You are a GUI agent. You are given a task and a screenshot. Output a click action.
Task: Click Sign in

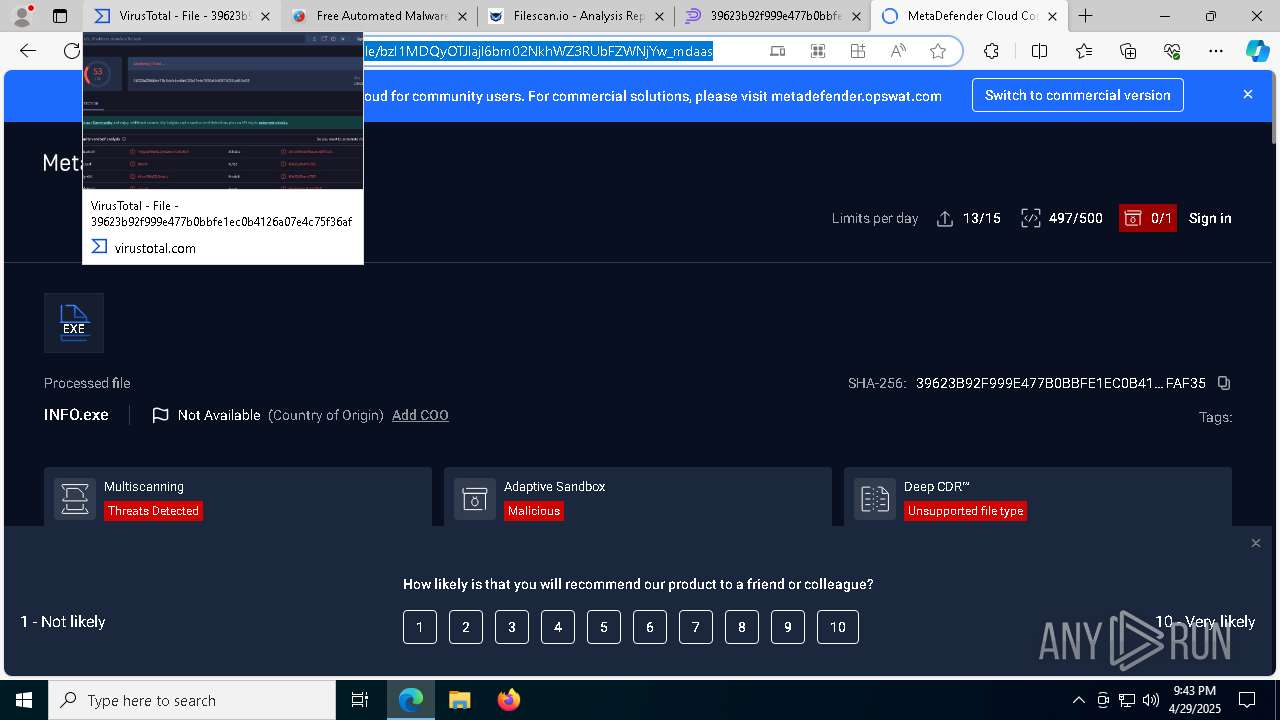pos(1210,218)
